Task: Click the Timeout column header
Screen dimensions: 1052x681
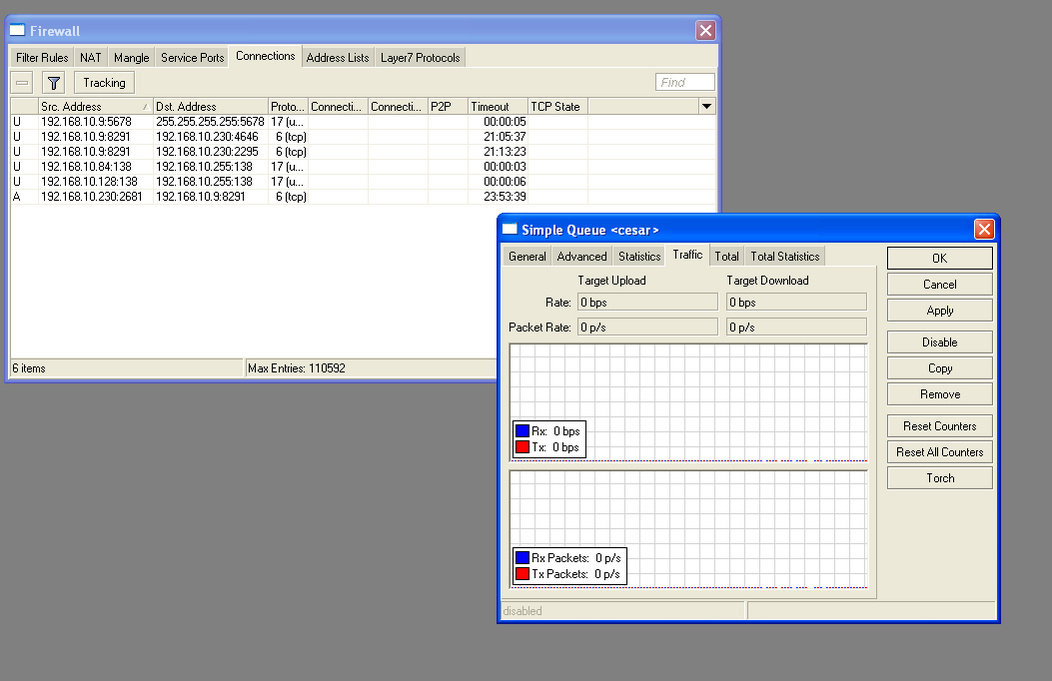Action: click(x=495, y=107)
